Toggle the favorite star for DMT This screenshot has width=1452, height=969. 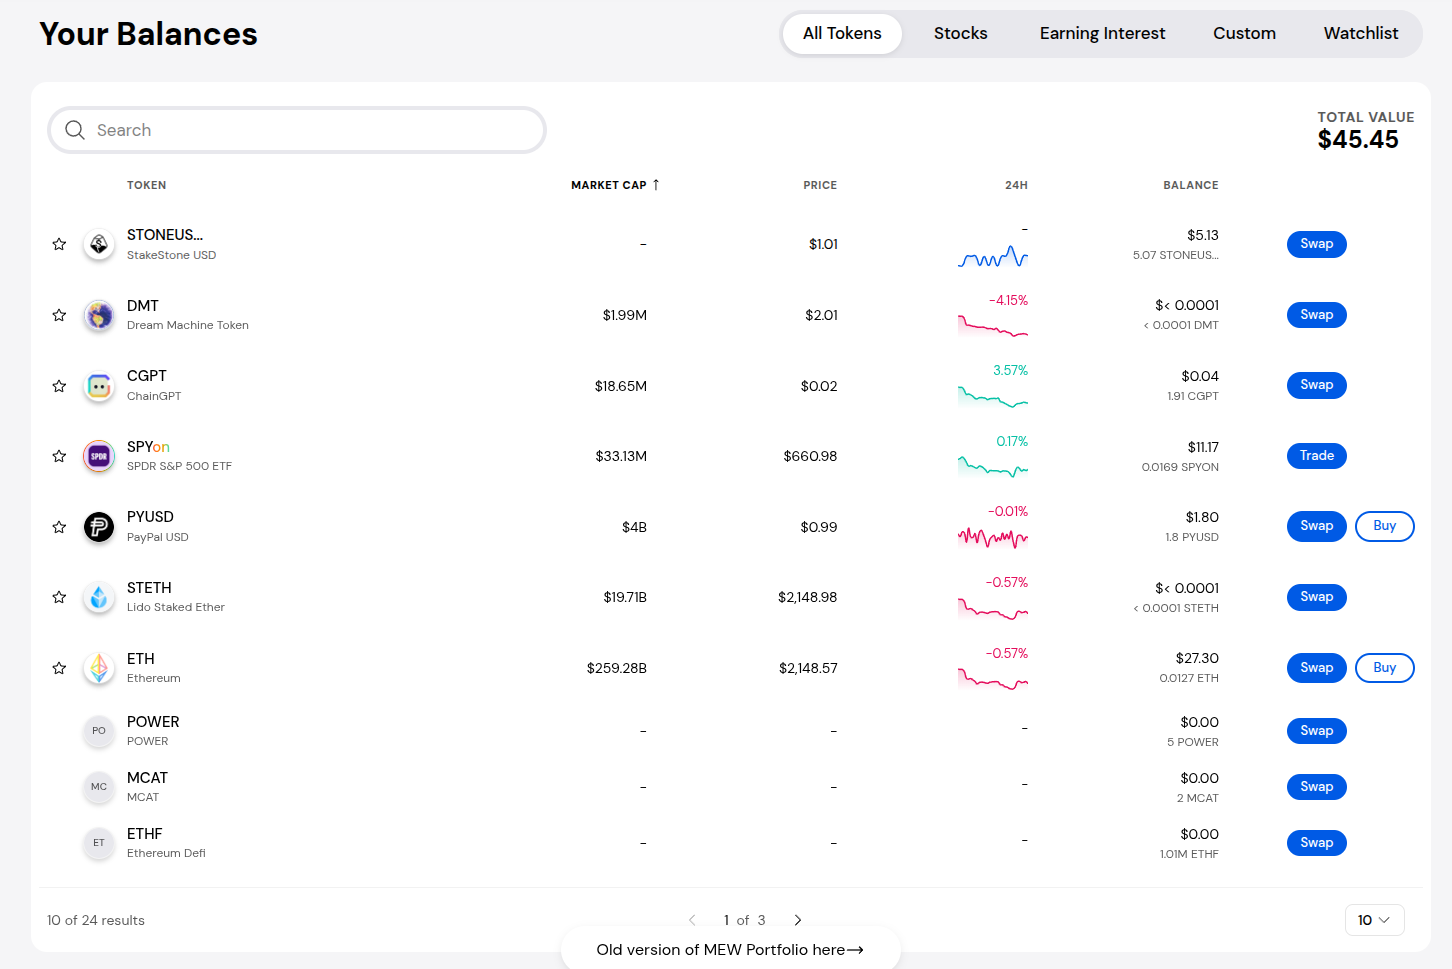59,315
